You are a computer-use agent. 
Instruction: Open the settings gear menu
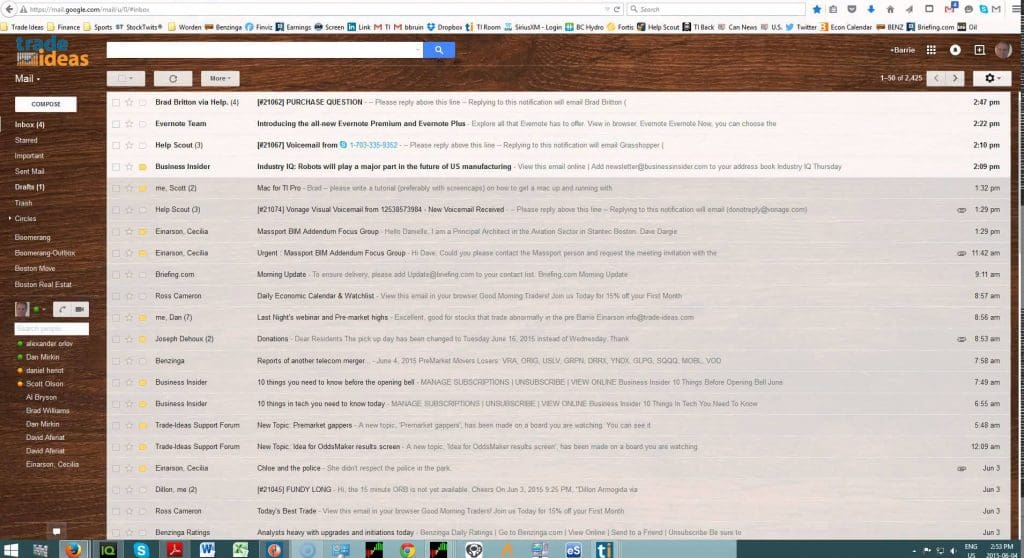click(x=992, y=78)
